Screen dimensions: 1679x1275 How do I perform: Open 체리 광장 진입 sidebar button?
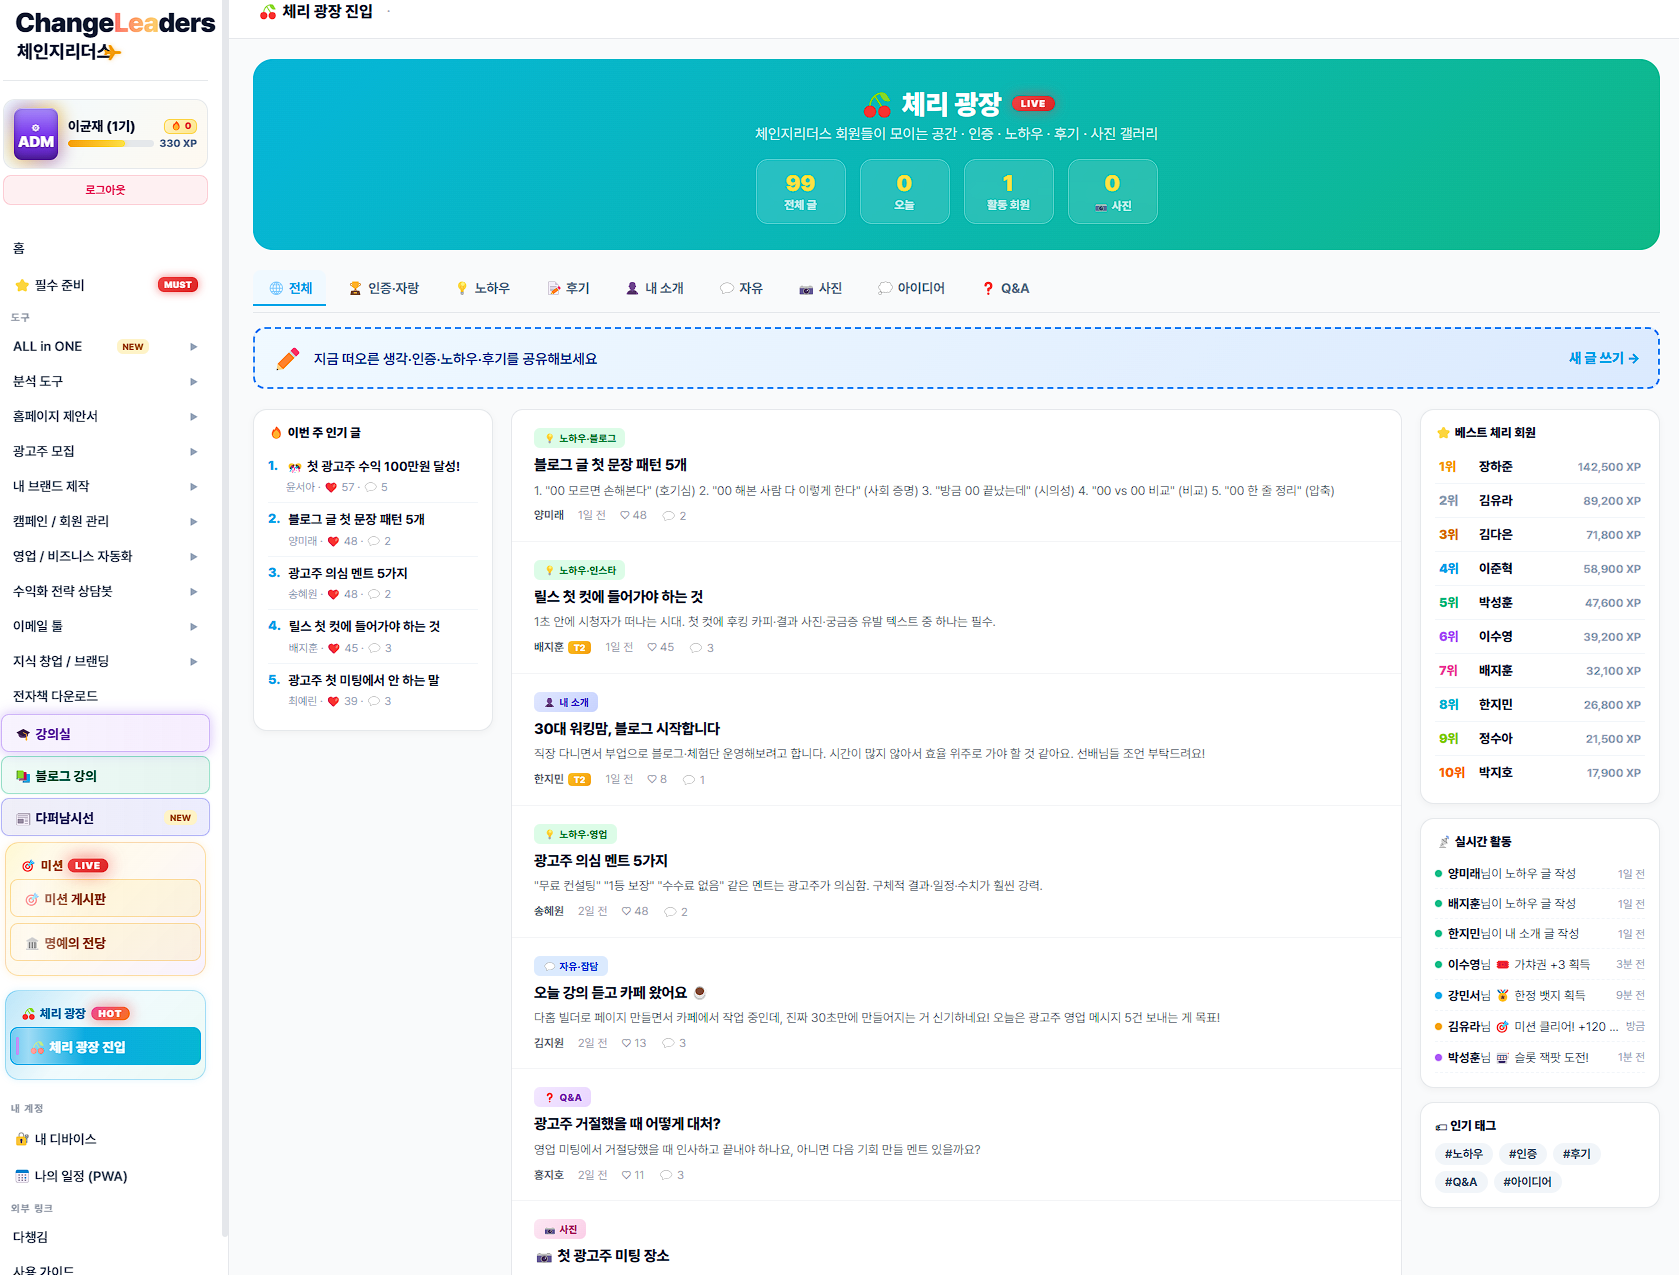[105, 1047]
